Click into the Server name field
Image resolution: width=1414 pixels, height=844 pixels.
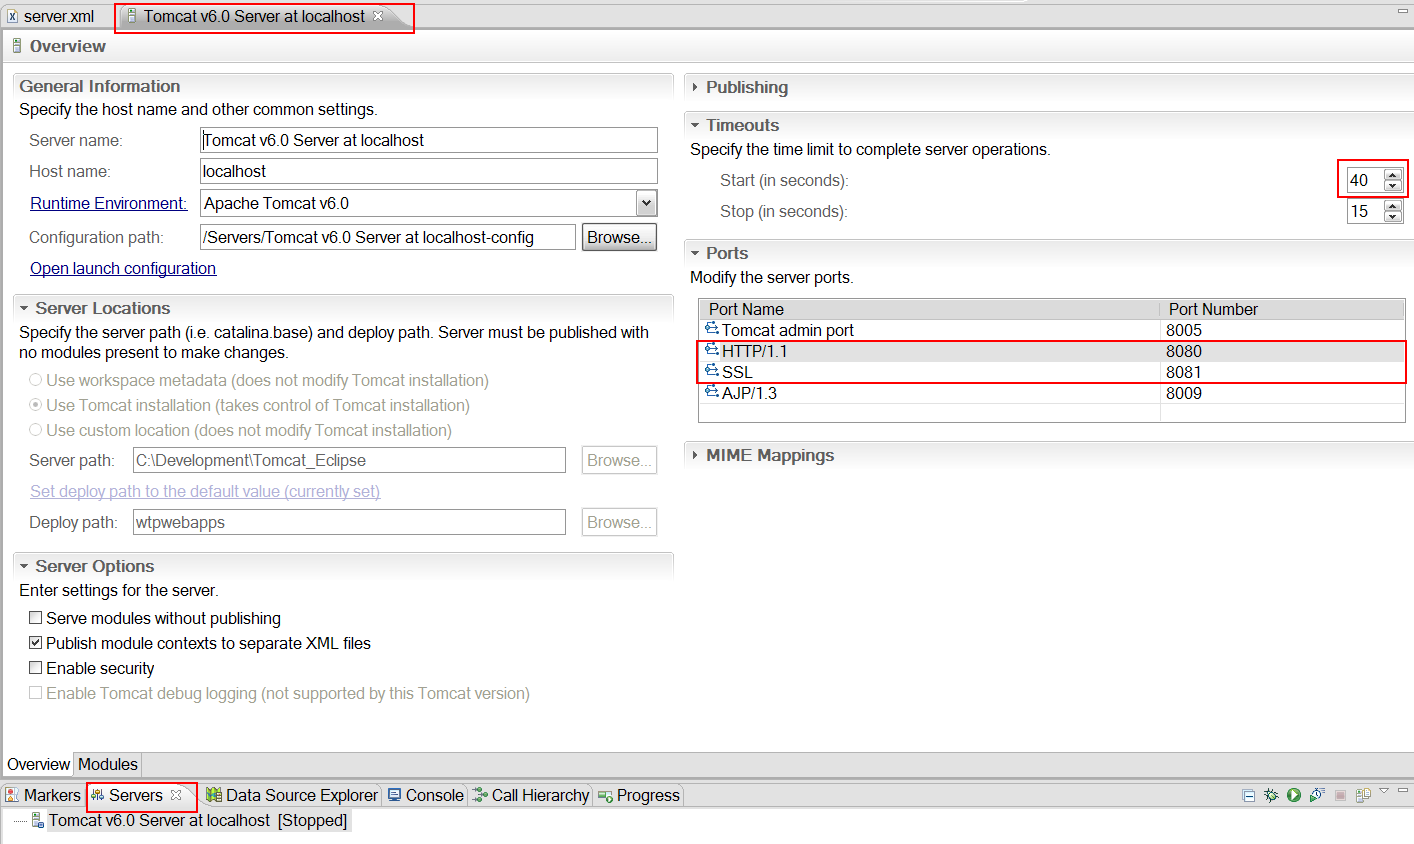(429, 140)
